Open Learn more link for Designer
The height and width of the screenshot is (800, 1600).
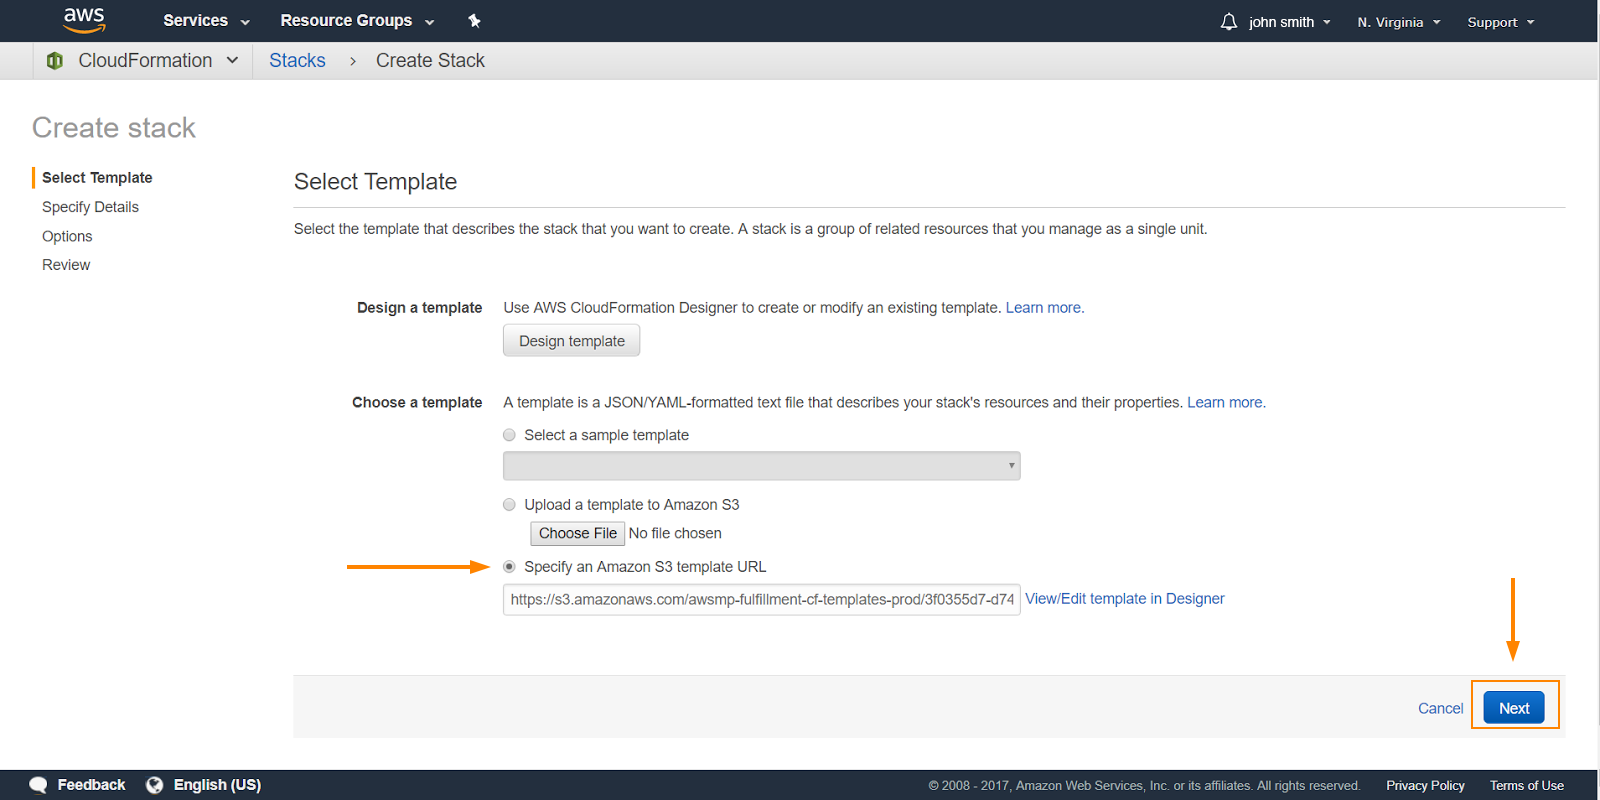(1043, 308)
